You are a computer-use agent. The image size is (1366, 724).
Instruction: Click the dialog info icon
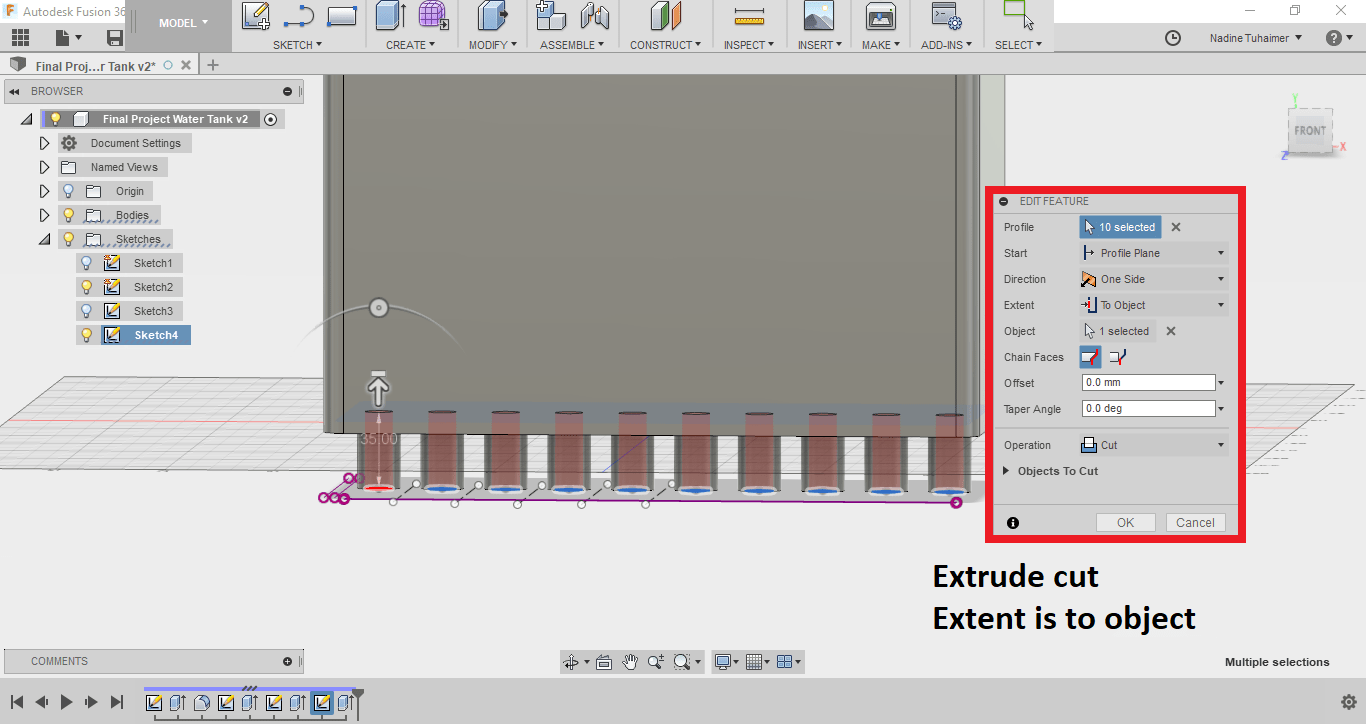[x=1013, y=523]
